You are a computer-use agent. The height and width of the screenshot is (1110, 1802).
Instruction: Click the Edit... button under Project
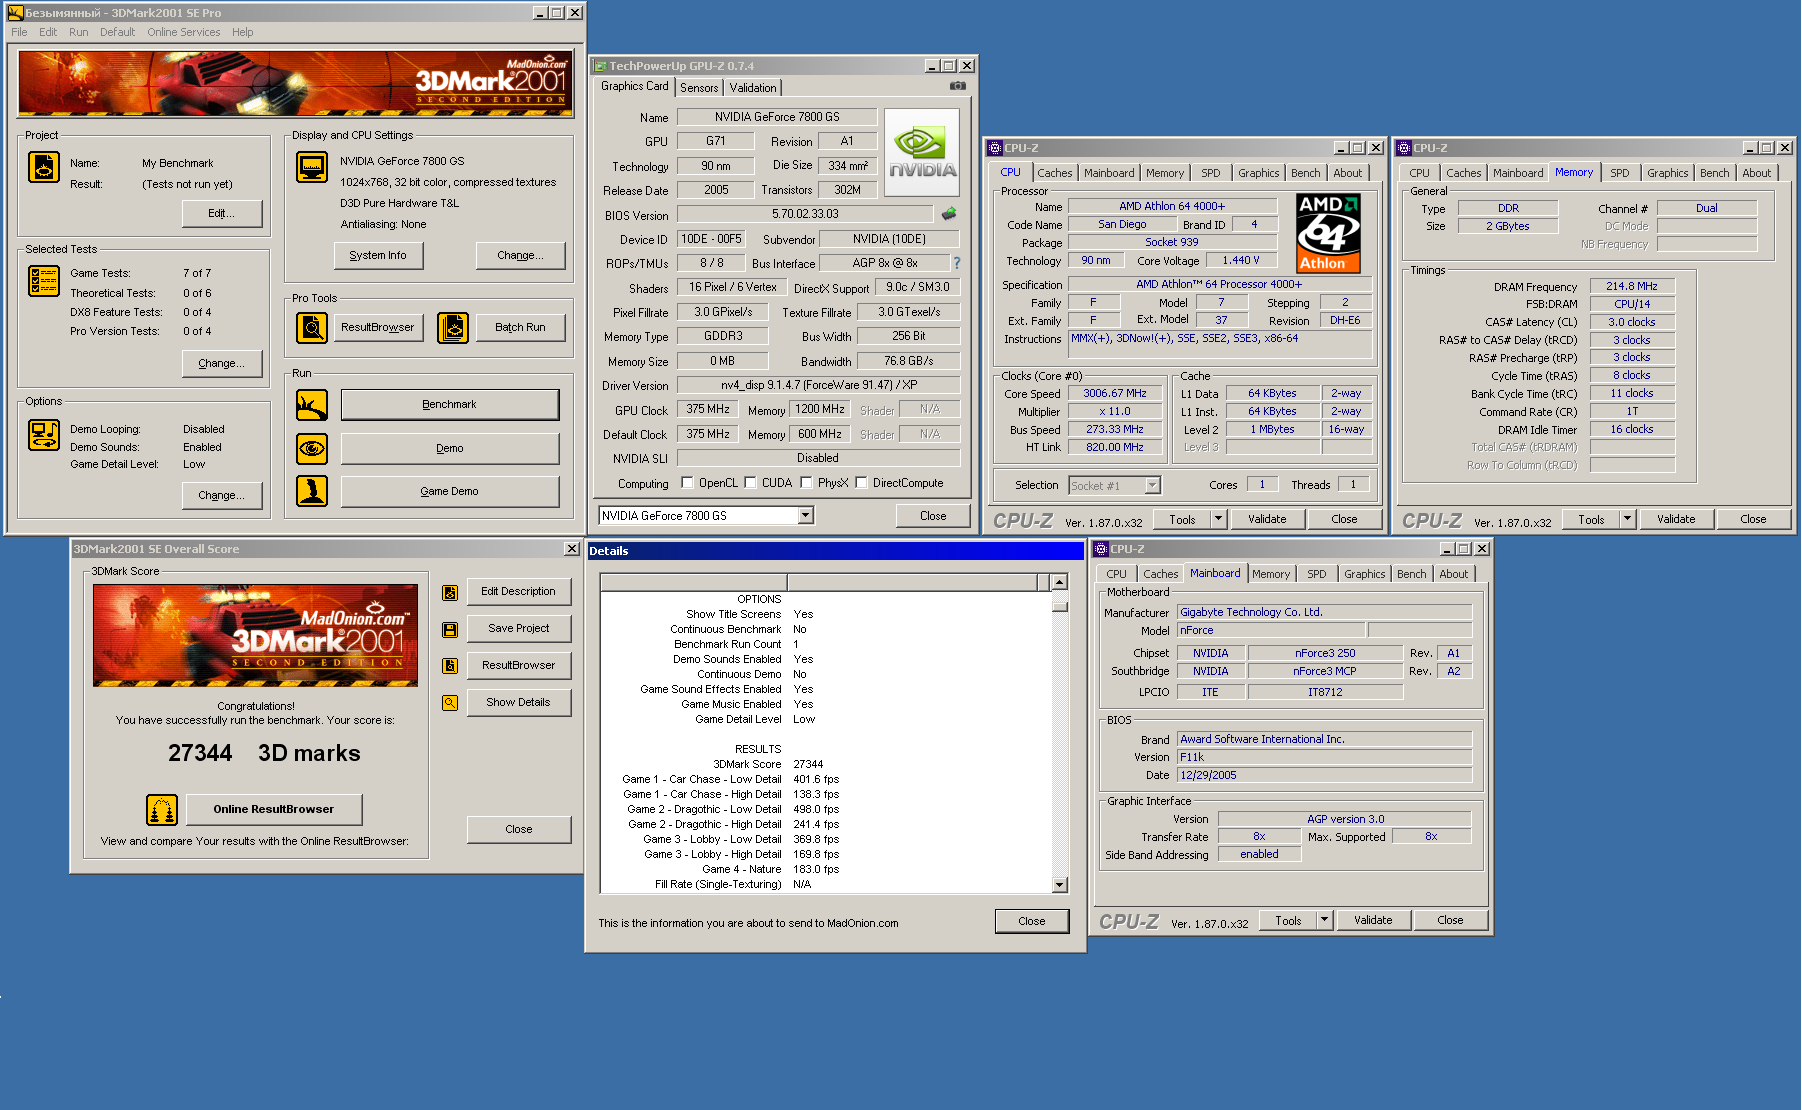coord(222,213)
